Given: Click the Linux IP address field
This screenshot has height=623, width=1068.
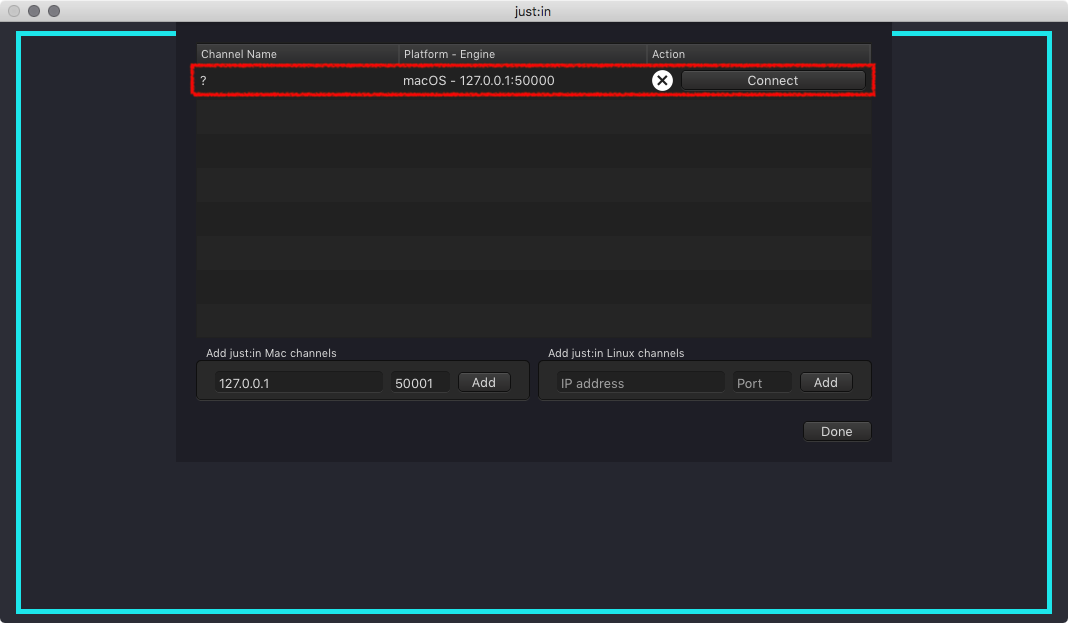Looking at the screenshot, I should 640,383.
